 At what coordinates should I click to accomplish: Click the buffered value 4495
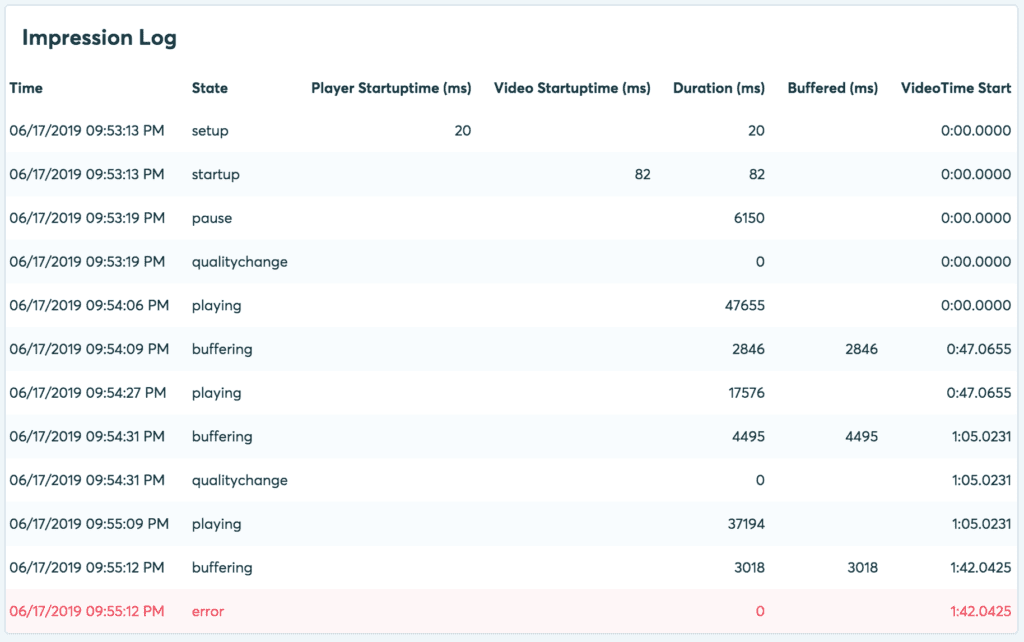click(861, 436)
